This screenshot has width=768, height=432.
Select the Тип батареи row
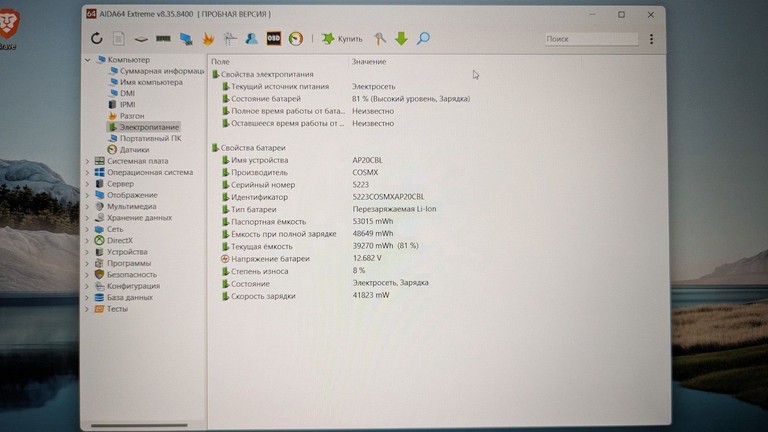[329, 209]
